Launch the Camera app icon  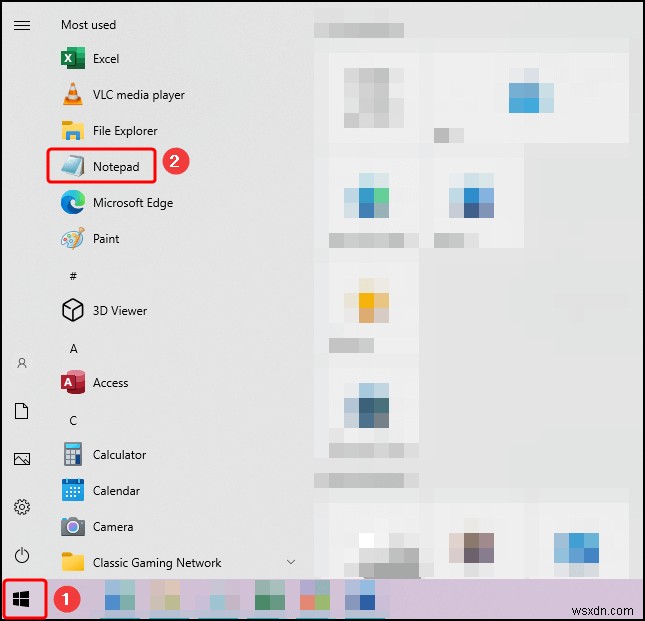[x=73, y=526]
